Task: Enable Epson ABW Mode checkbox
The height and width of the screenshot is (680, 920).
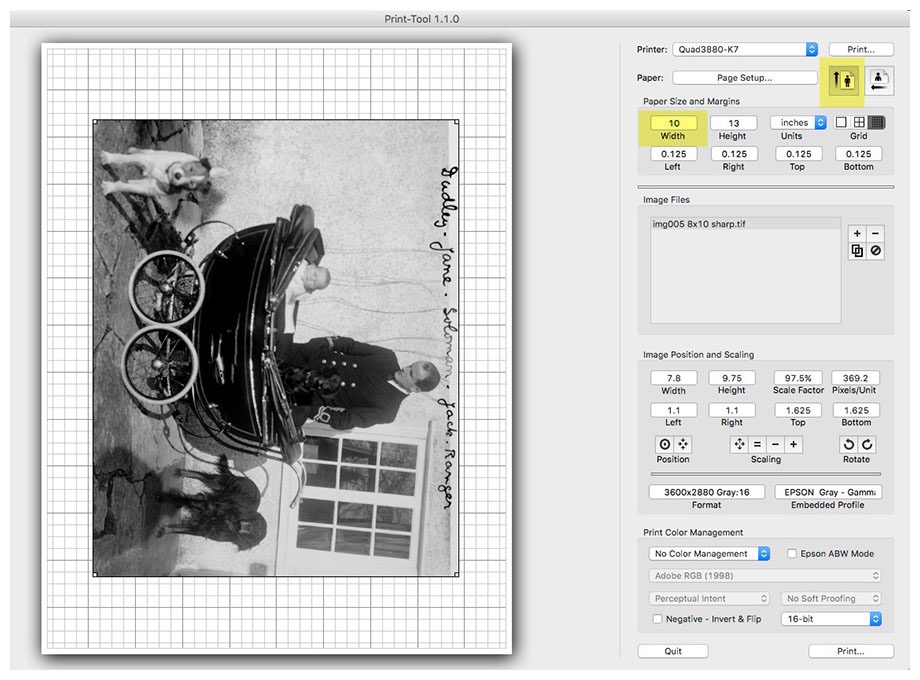Action: (x=792, y=554)
